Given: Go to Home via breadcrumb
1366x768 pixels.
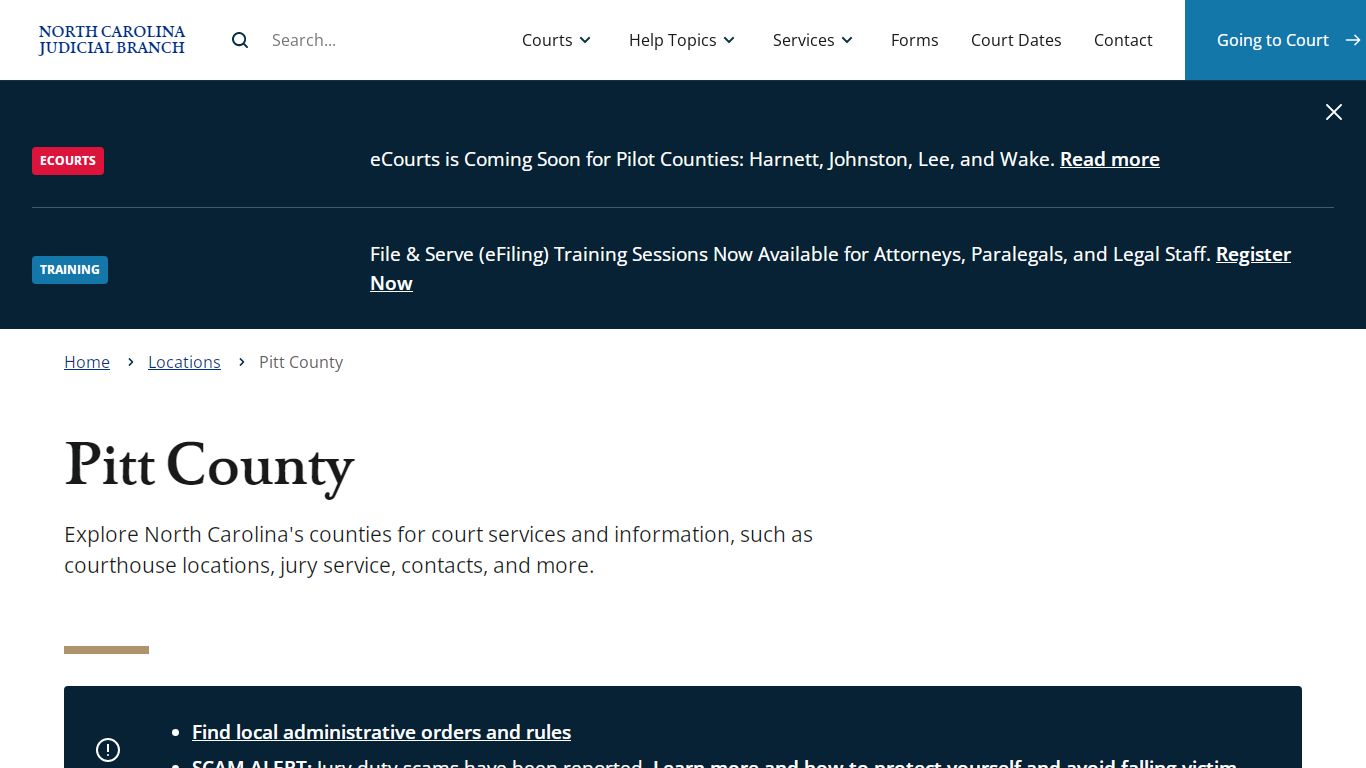Looking at the screenshot, I should (87, 362).
